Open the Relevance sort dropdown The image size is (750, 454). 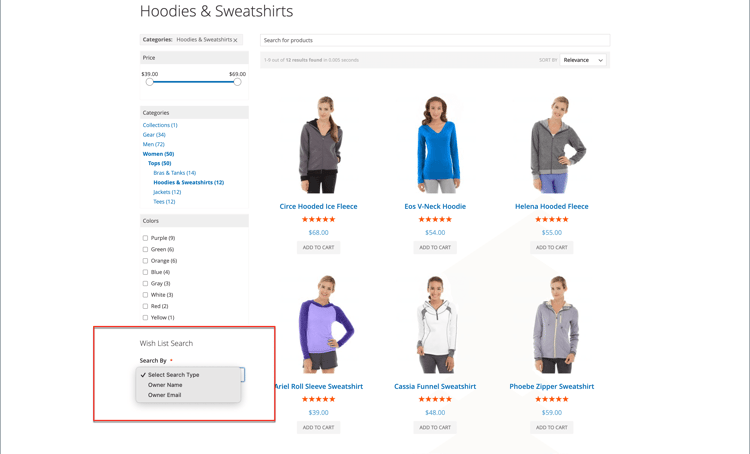(x=583, y=60)
